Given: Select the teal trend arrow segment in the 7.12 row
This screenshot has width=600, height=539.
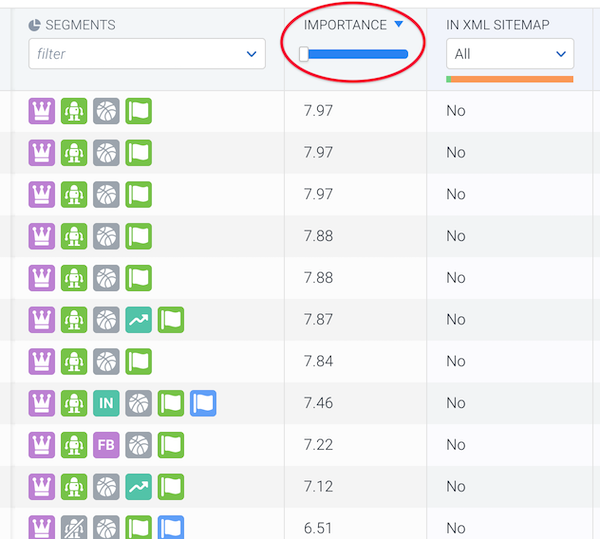Looking at the screenshot, I should coord(139,487).
